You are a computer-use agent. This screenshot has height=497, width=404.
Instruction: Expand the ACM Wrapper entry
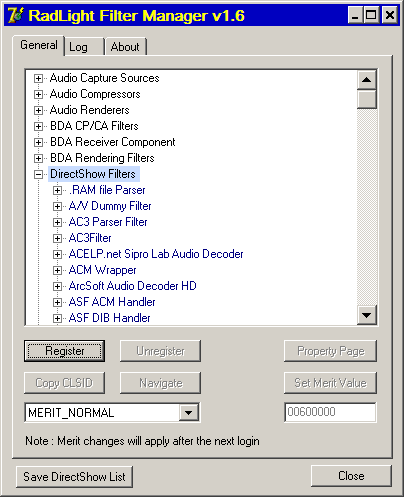pyautogui.click(x=57, y=270)
